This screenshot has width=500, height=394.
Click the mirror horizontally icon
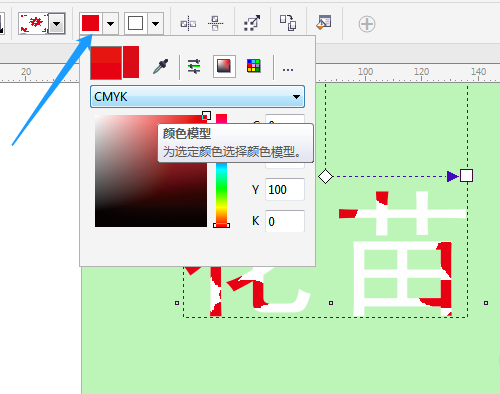(x=188, y=24)
